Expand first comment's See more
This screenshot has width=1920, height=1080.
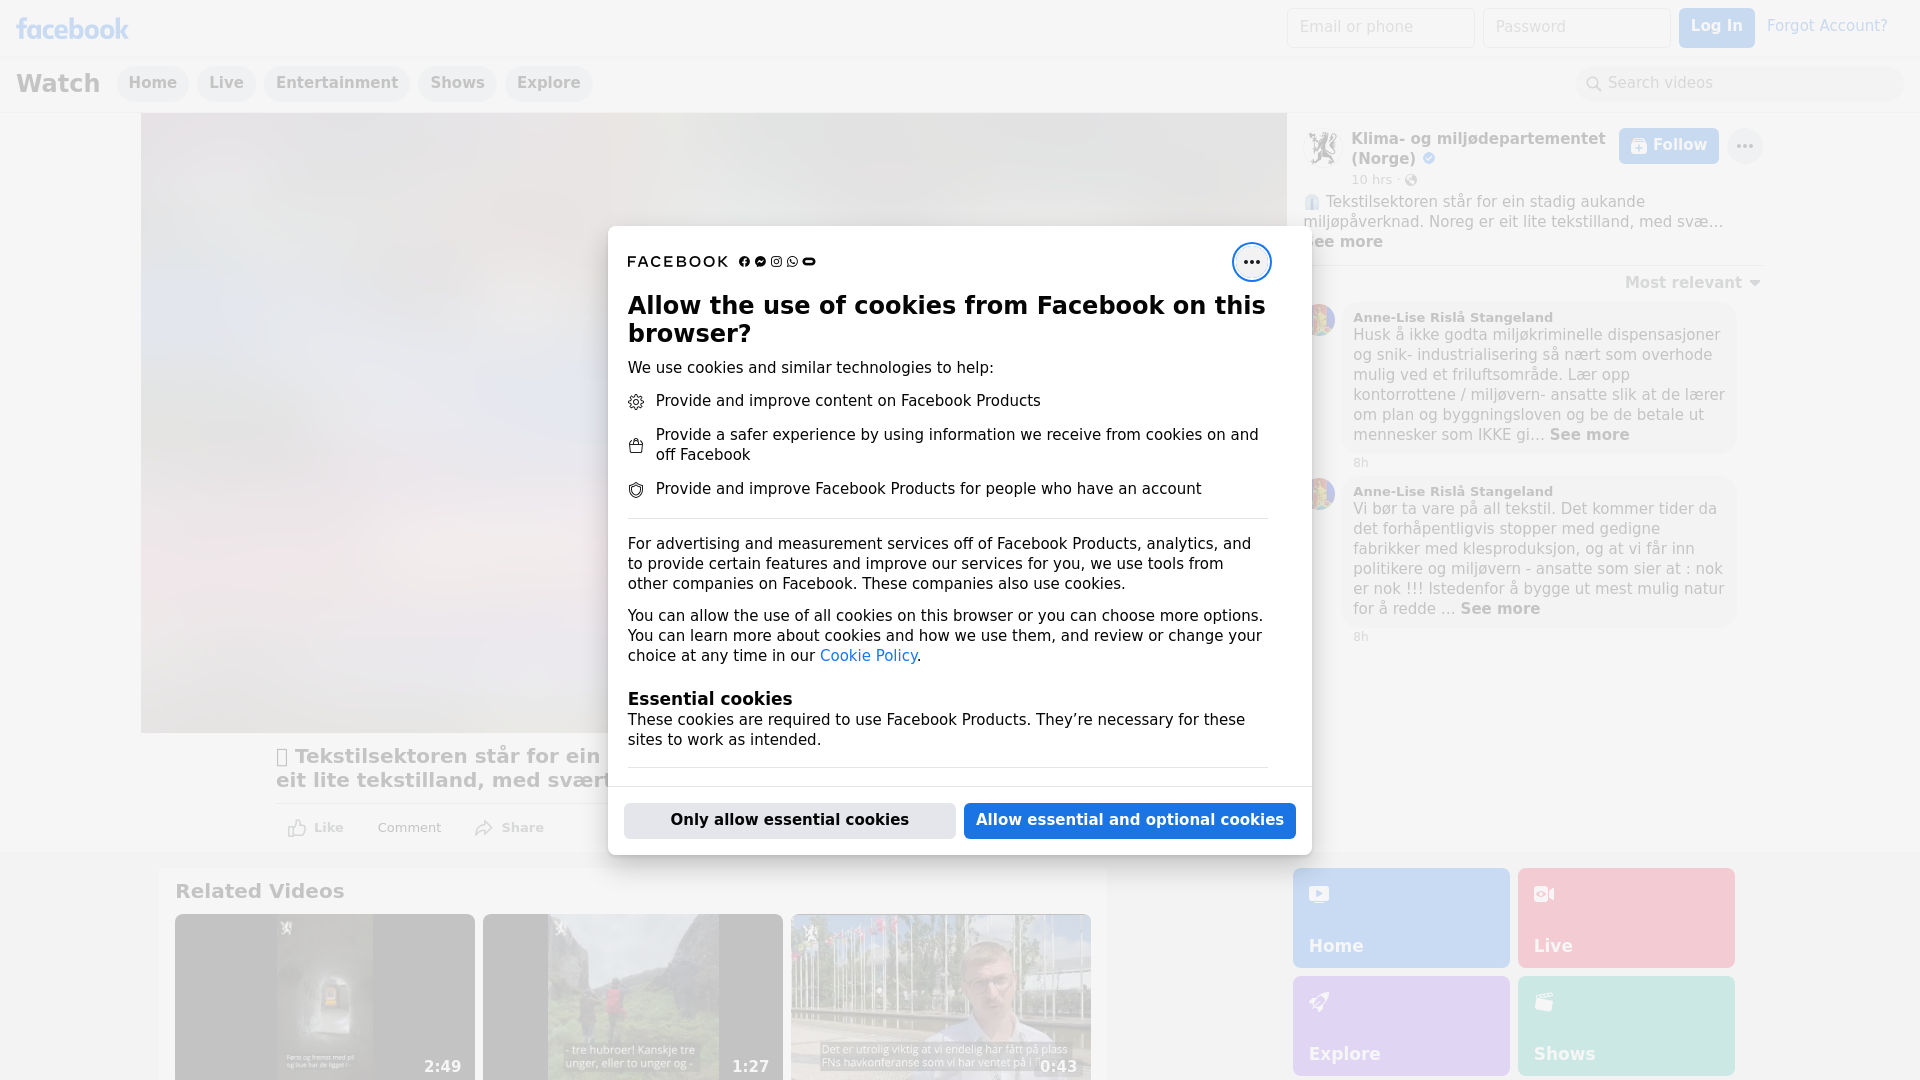coord(1589,435)
